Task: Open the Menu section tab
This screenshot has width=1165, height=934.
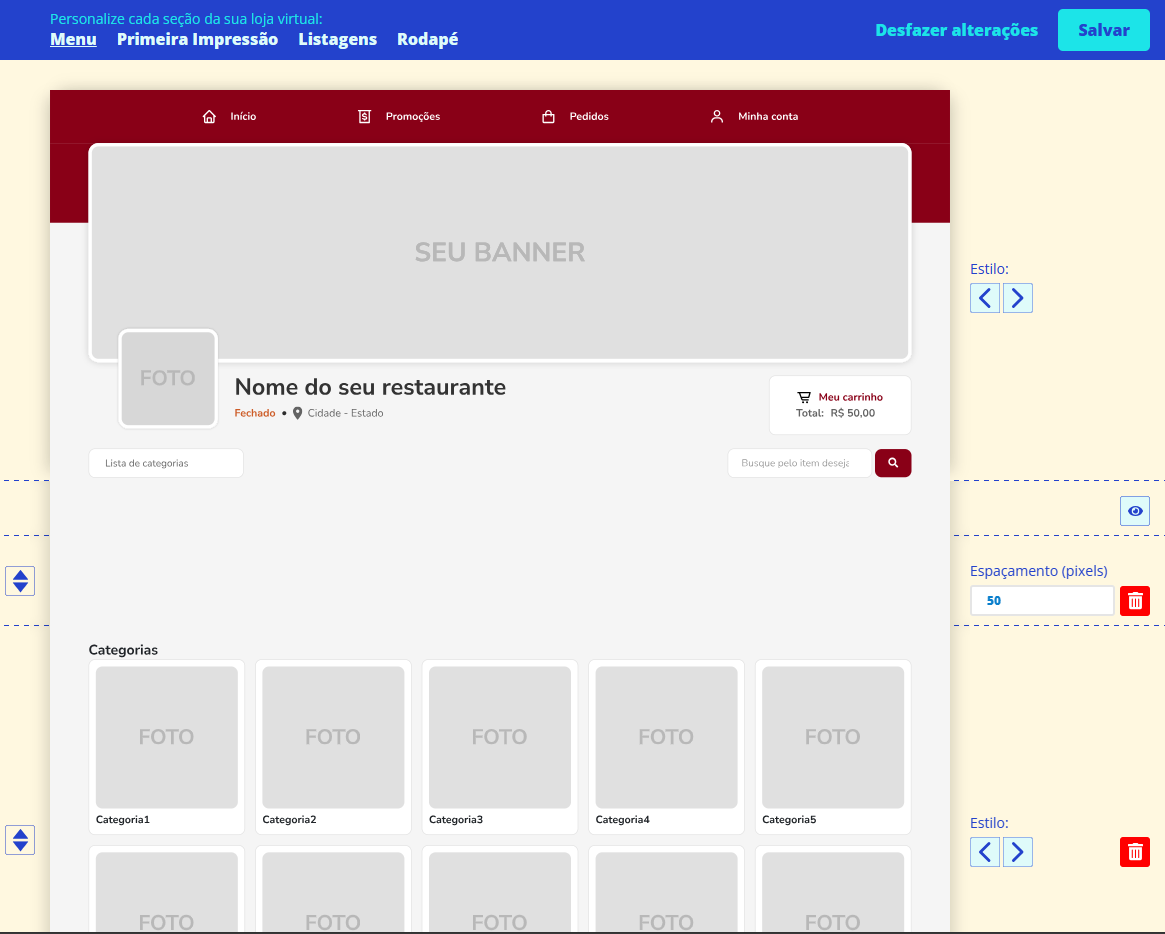Action: [73, 39]
